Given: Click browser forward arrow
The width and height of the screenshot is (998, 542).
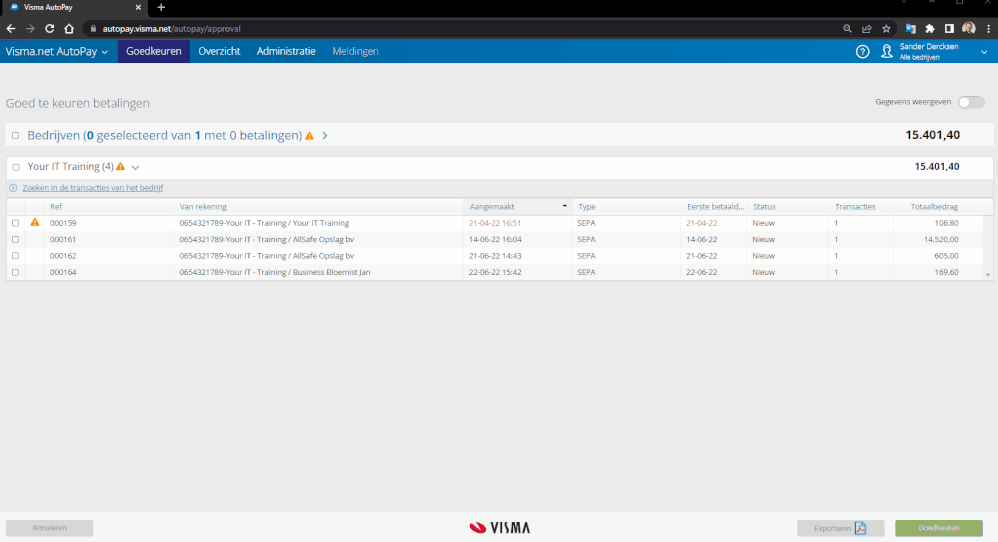Looking at the screenshot, I should [x=30, y=29].
